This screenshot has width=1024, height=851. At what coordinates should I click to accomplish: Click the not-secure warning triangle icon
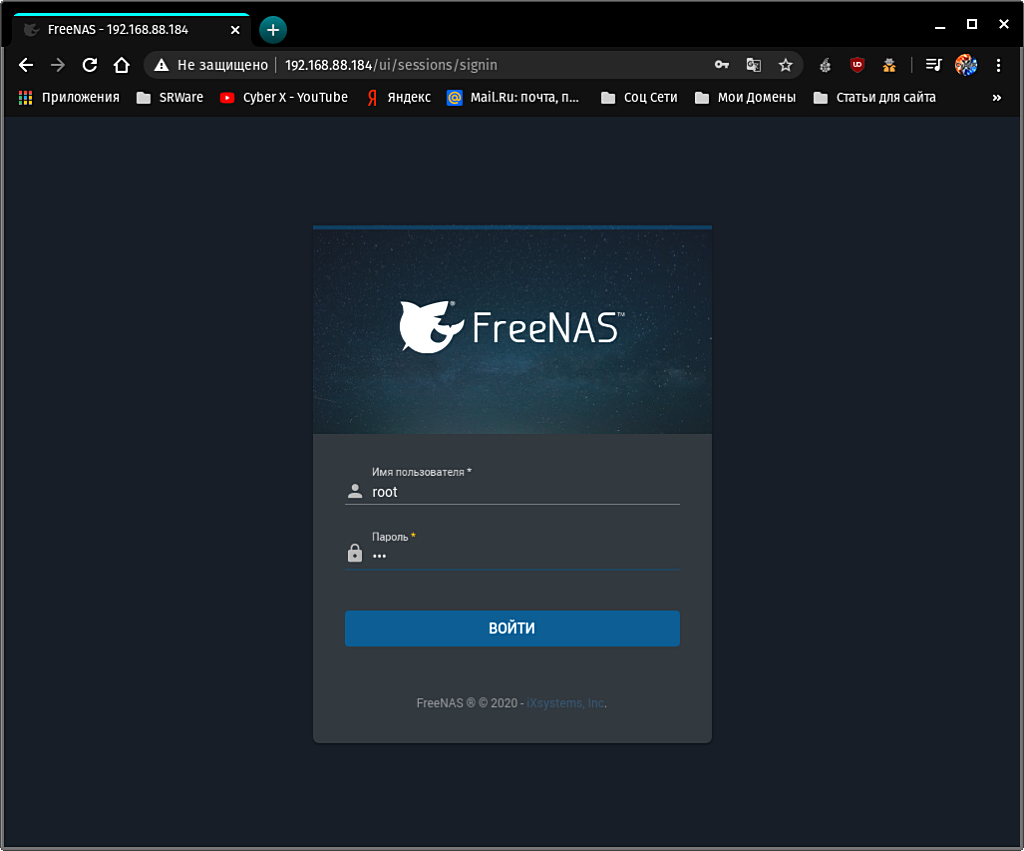pyautogui.click(x=161, y=65)
